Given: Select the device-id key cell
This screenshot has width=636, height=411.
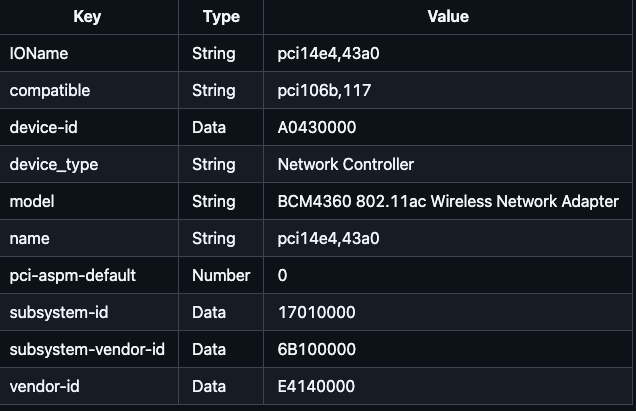Looking at the screenshot, I should 42,128.
